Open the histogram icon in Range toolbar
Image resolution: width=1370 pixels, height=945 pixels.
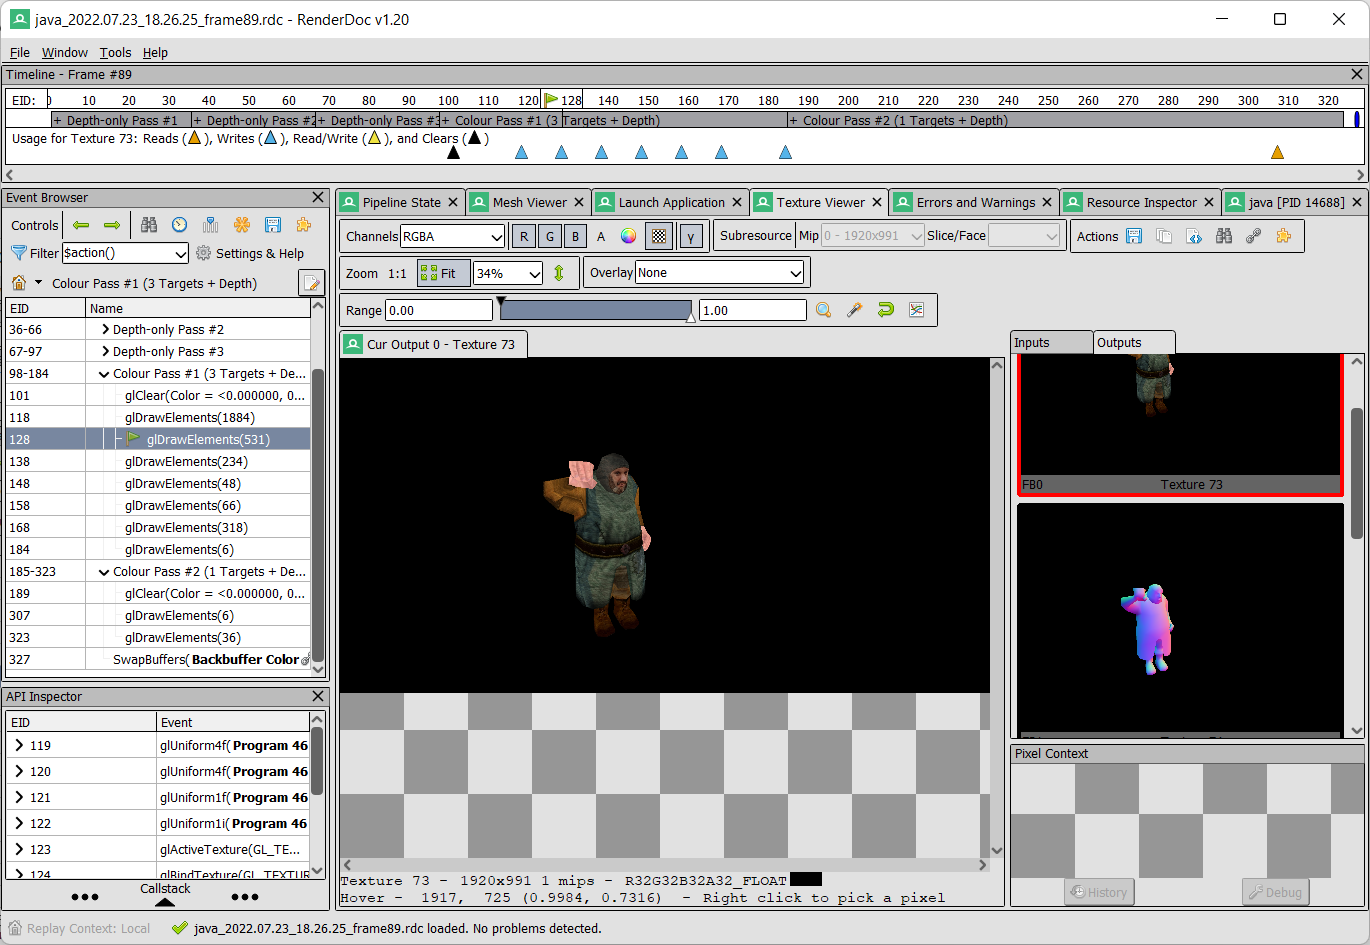(916, 310)
